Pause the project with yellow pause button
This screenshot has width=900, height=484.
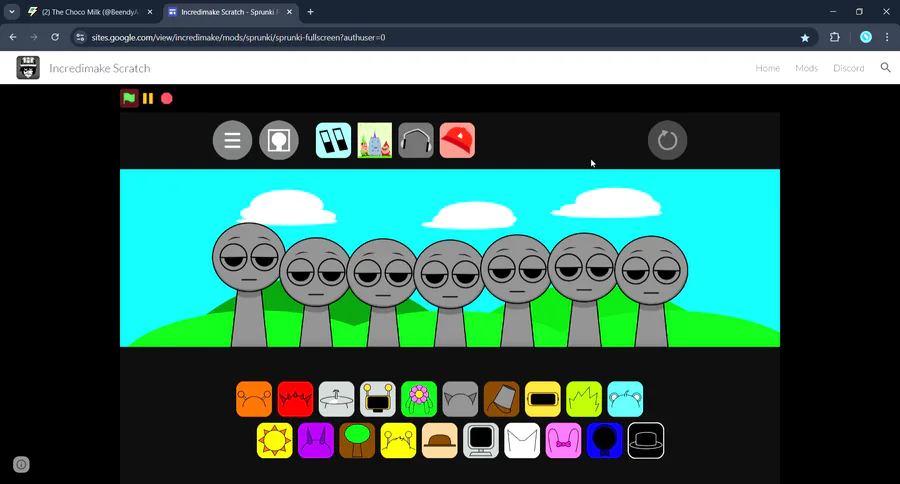(148, 99)
